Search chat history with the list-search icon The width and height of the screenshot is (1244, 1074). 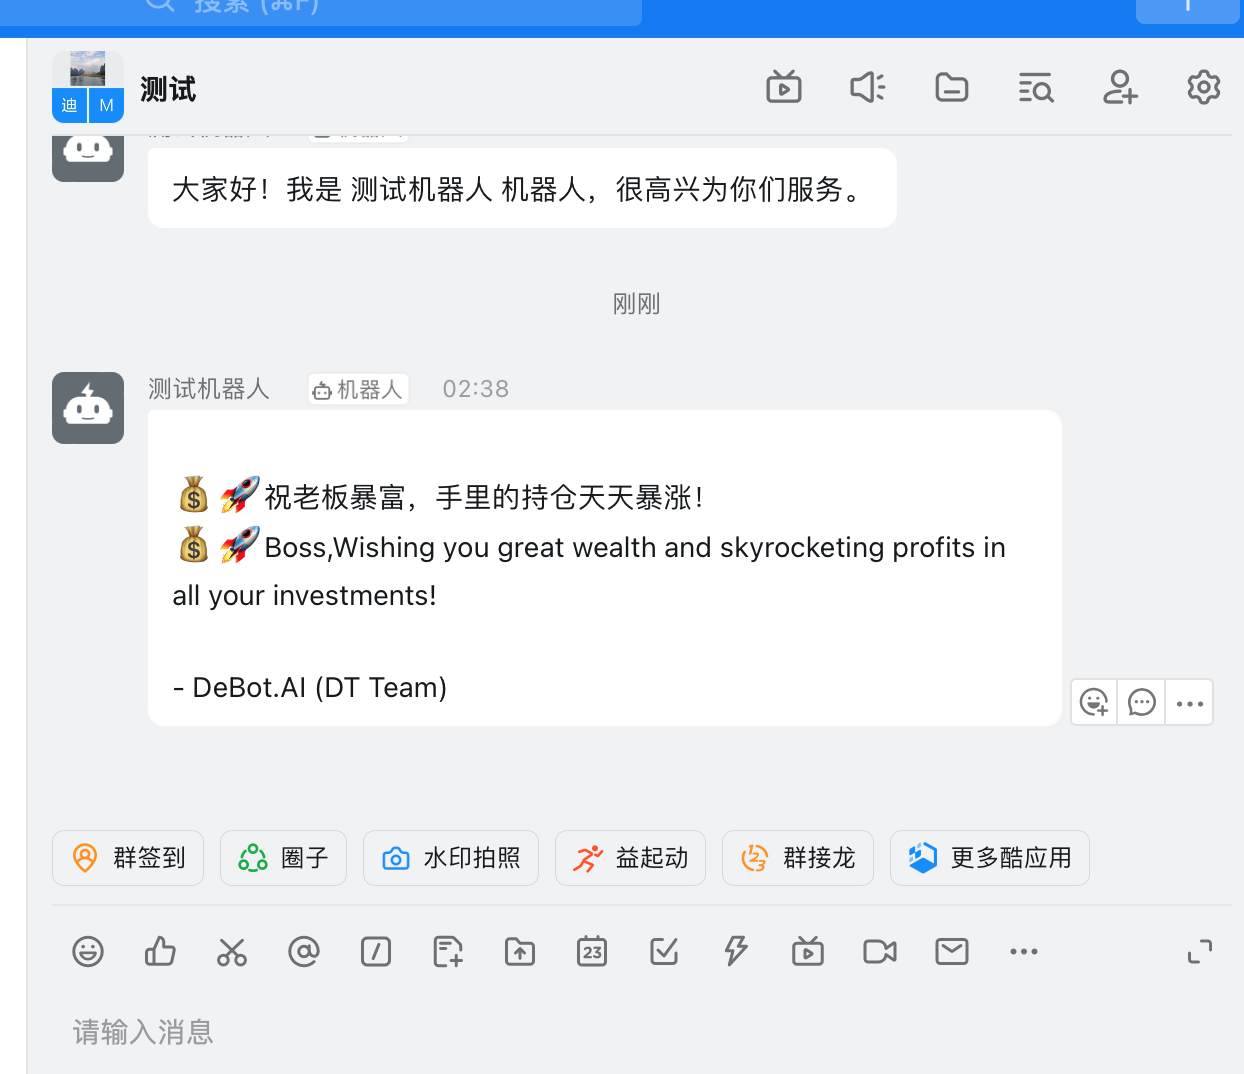(1036, 88)
